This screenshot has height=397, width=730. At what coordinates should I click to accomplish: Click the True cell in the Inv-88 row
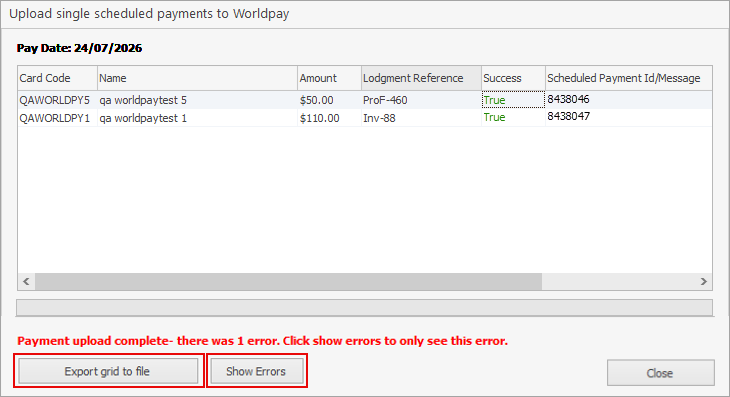pos(513,117)
